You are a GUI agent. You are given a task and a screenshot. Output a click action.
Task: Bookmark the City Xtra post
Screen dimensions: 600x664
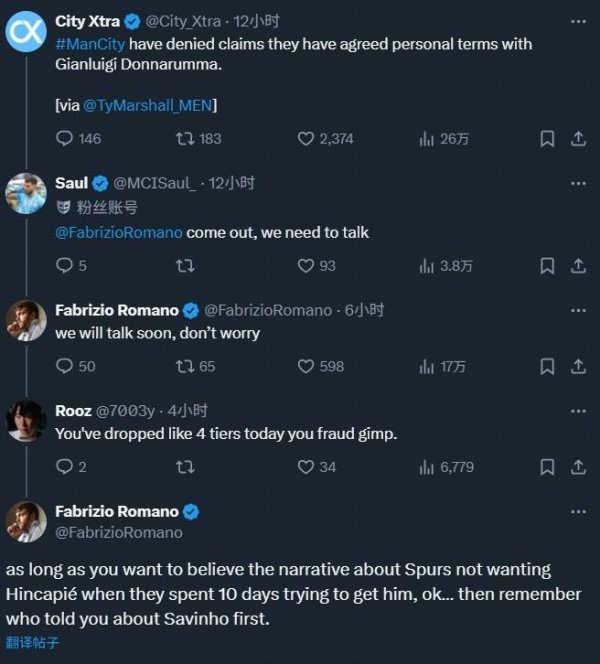[547, 139]
